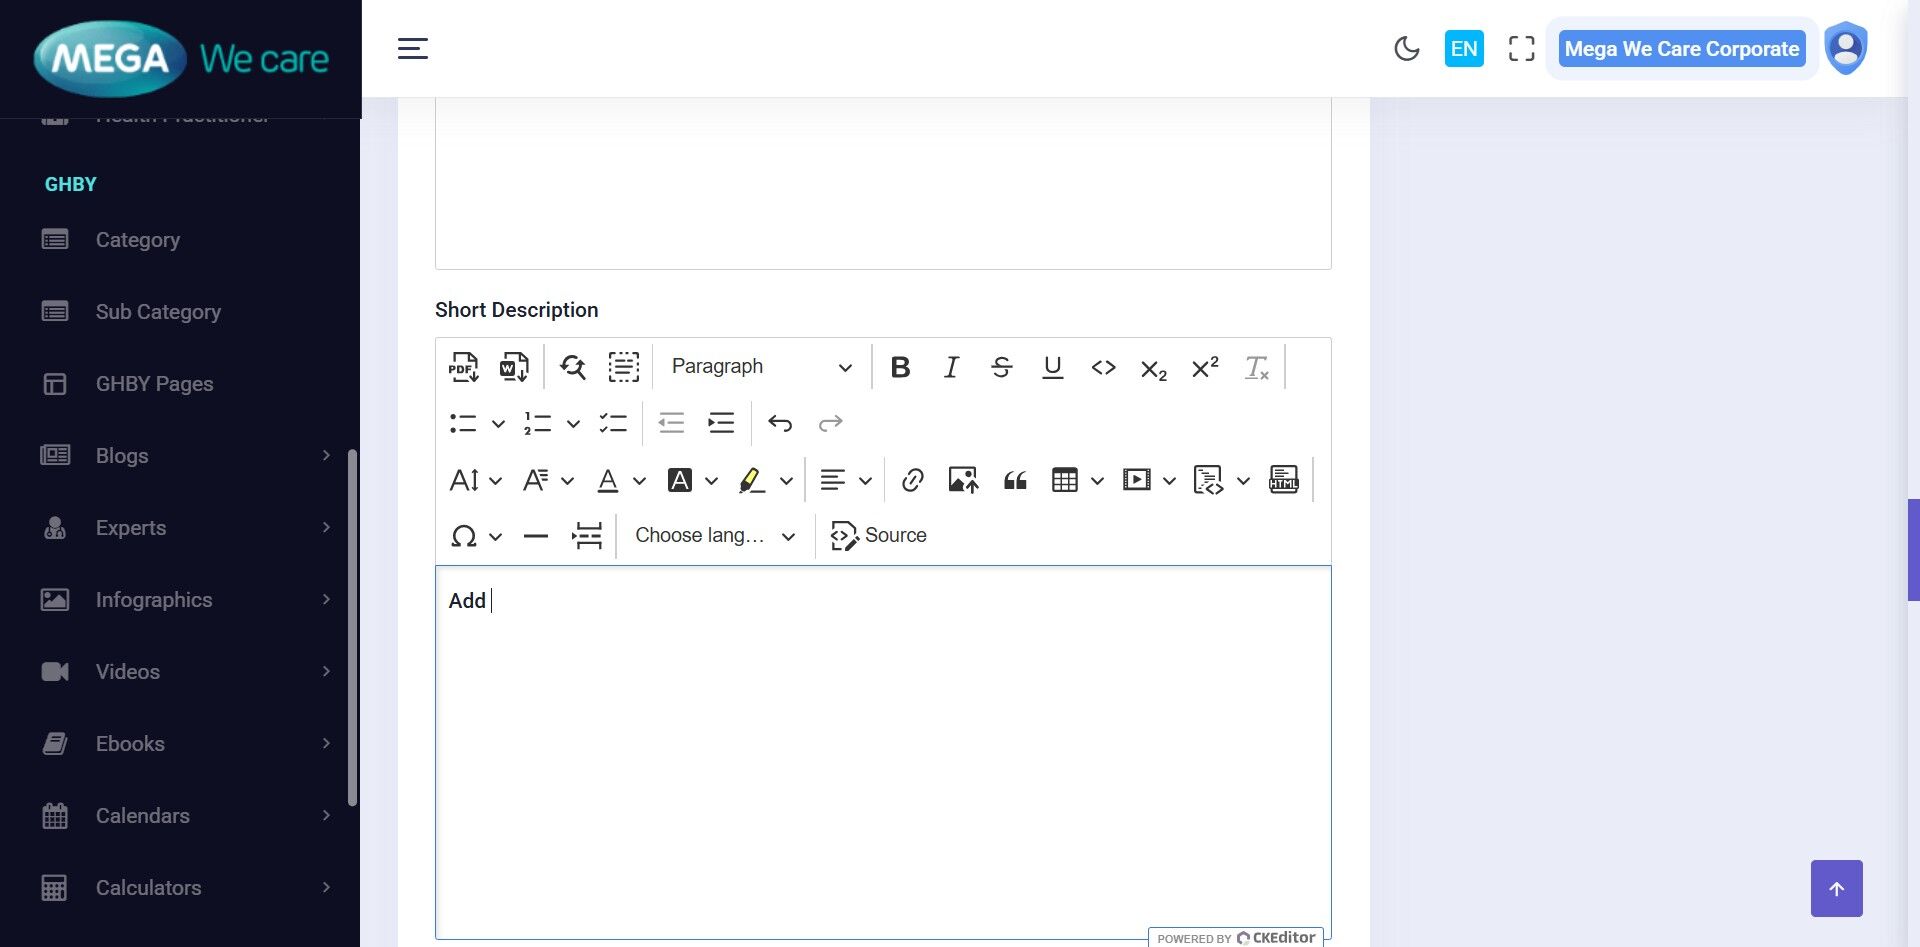1920x947 pixels.
Task: Click the scroll-to-top arrow button
Action: tap(1836, 888)
